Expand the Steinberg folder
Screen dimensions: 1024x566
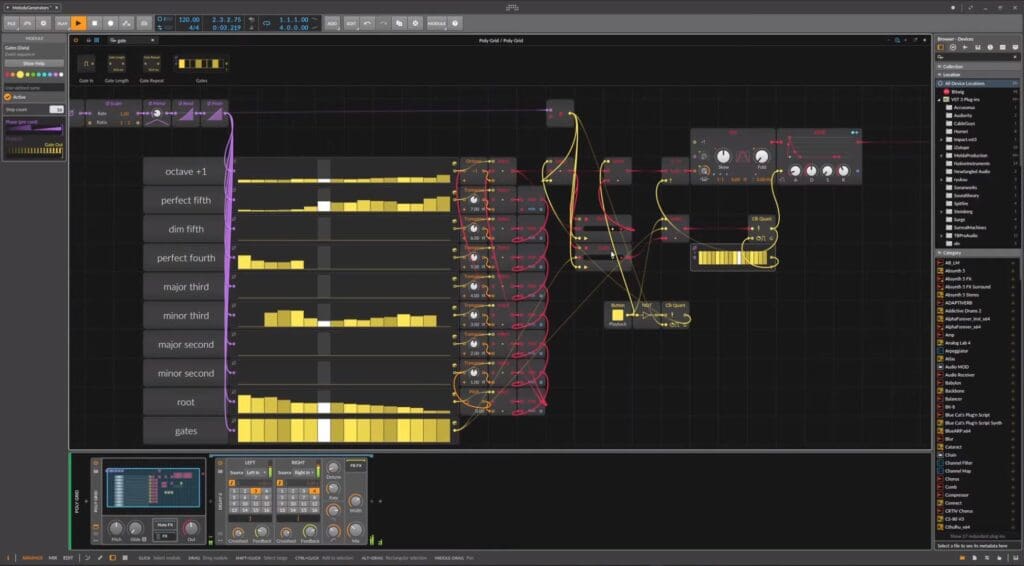pyautogui.click(x=942, y=212)
